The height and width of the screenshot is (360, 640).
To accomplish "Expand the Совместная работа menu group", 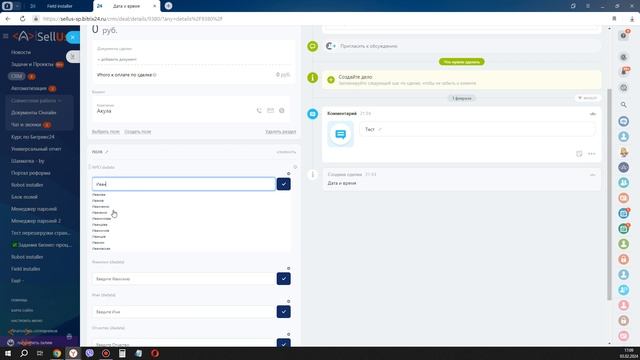I will pos(36,100).
